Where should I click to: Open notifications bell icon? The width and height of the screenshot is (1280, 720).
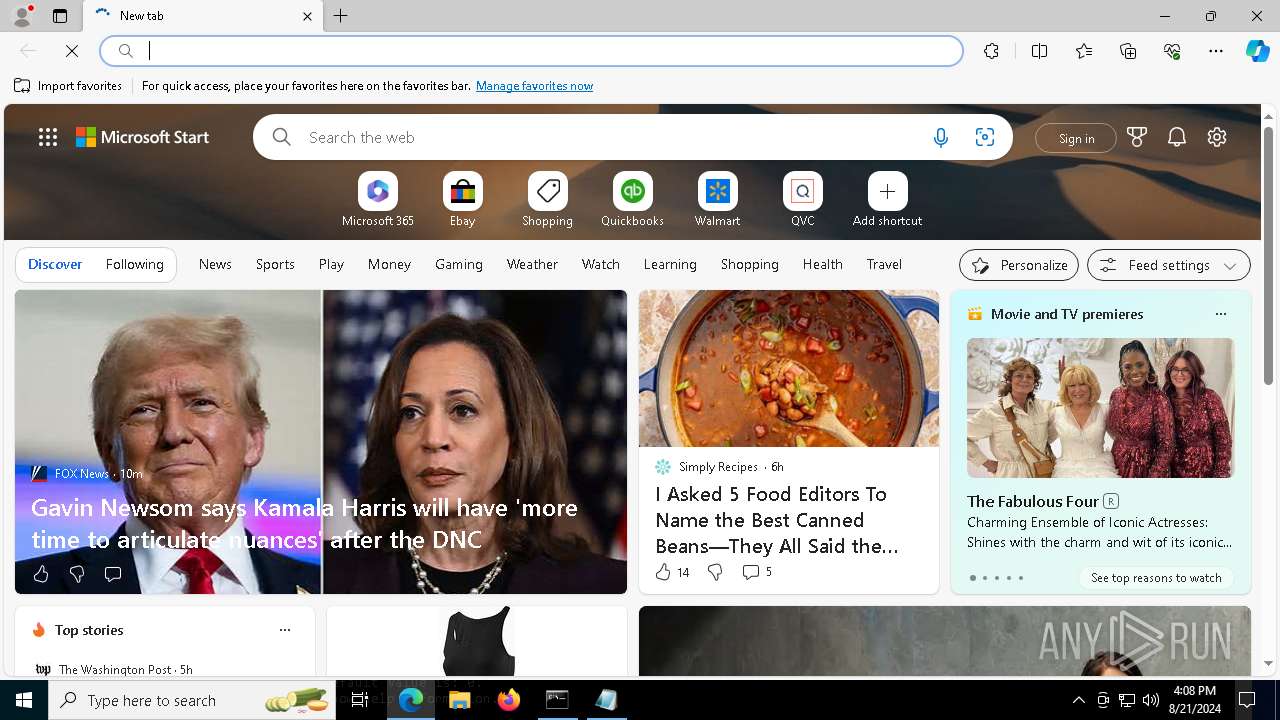[x=1177, y=137]
